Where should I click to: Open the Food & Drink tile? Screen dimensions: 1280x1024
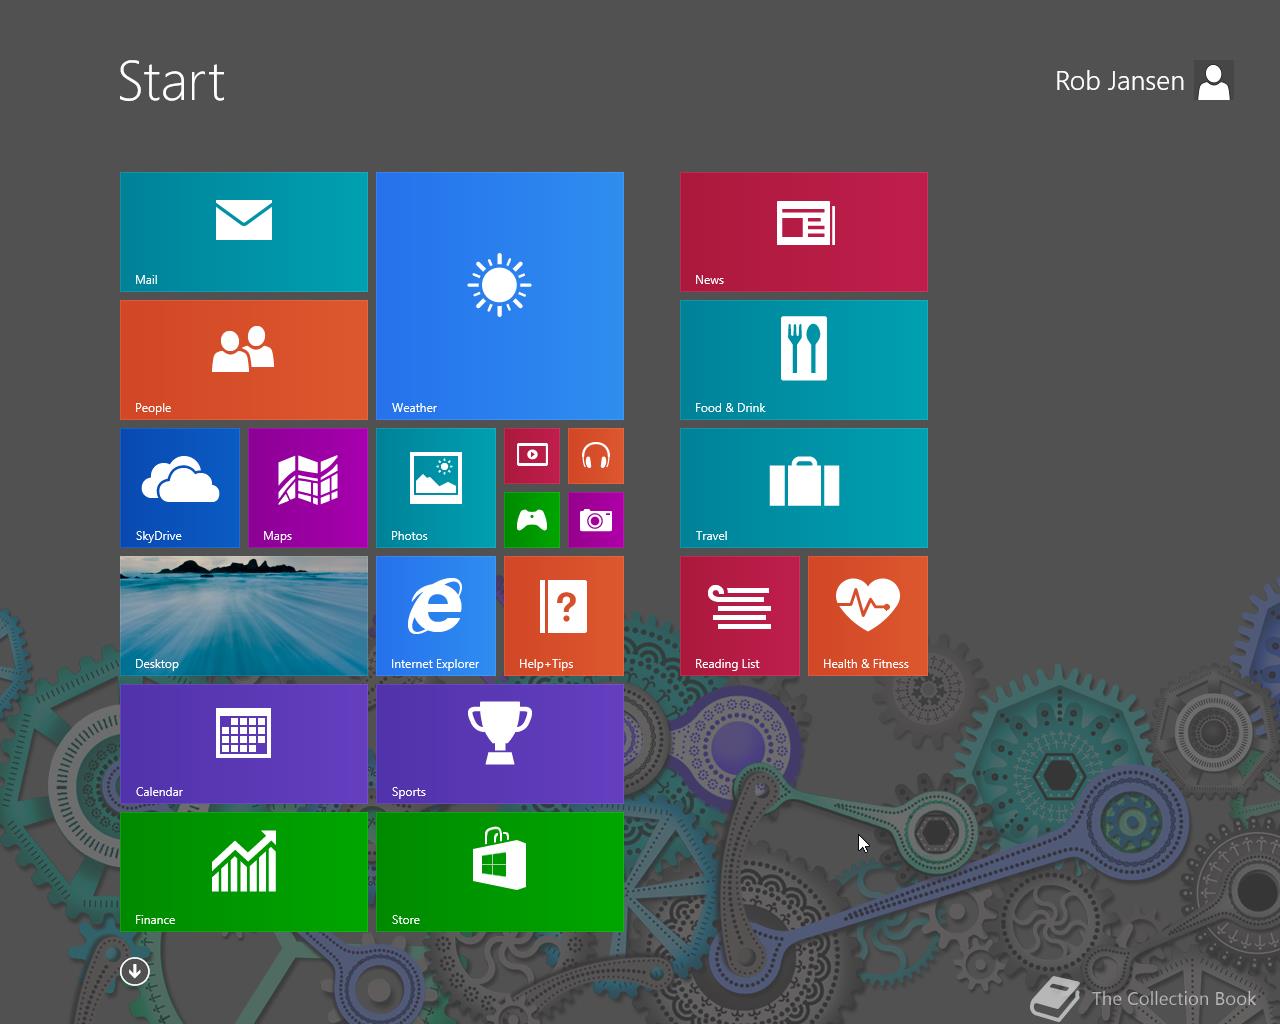(804, 360)
